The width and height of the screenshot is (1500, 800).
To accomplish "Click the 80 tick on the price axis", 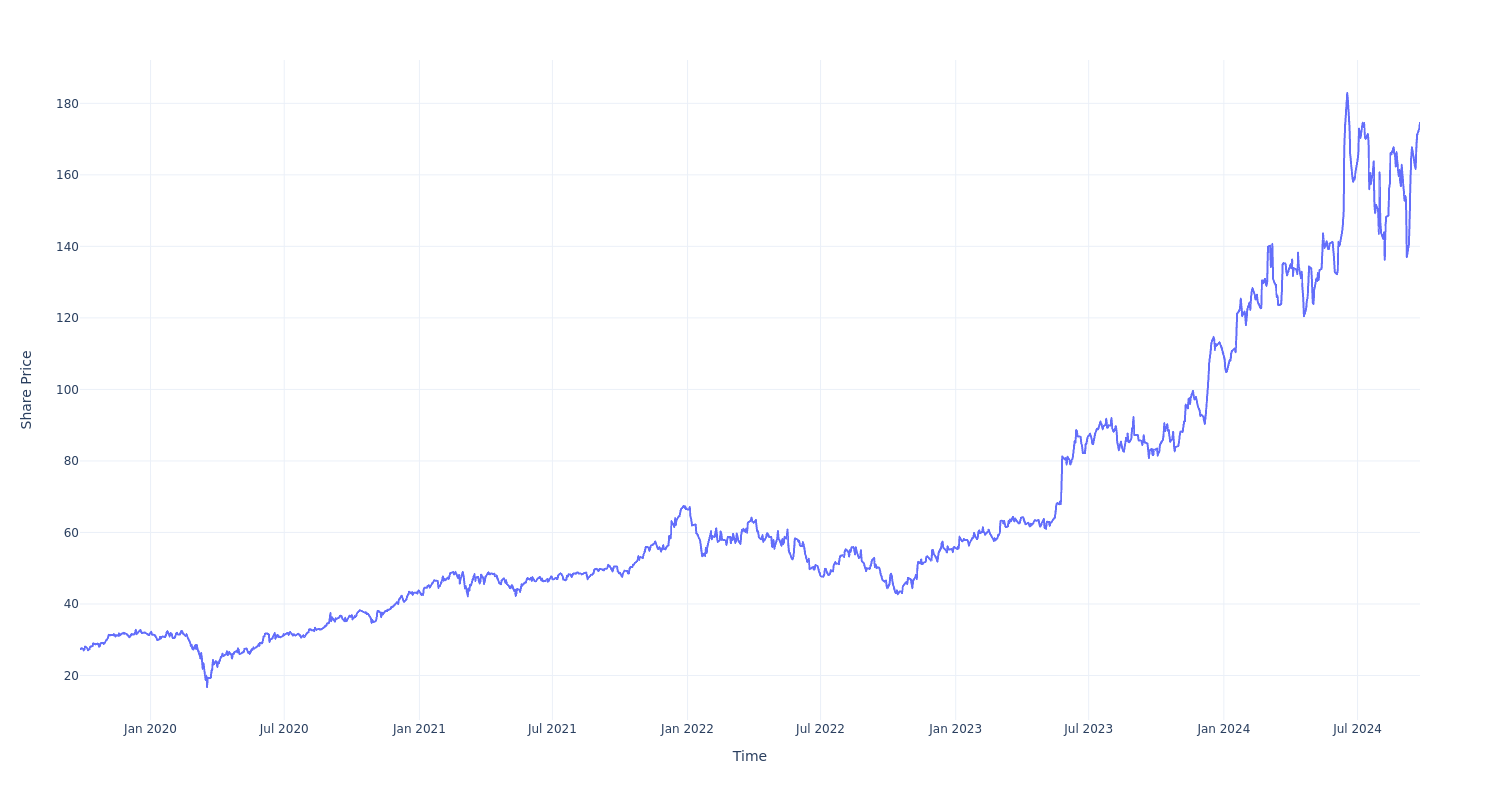I will pyautogui.click(x=71, y=461).
